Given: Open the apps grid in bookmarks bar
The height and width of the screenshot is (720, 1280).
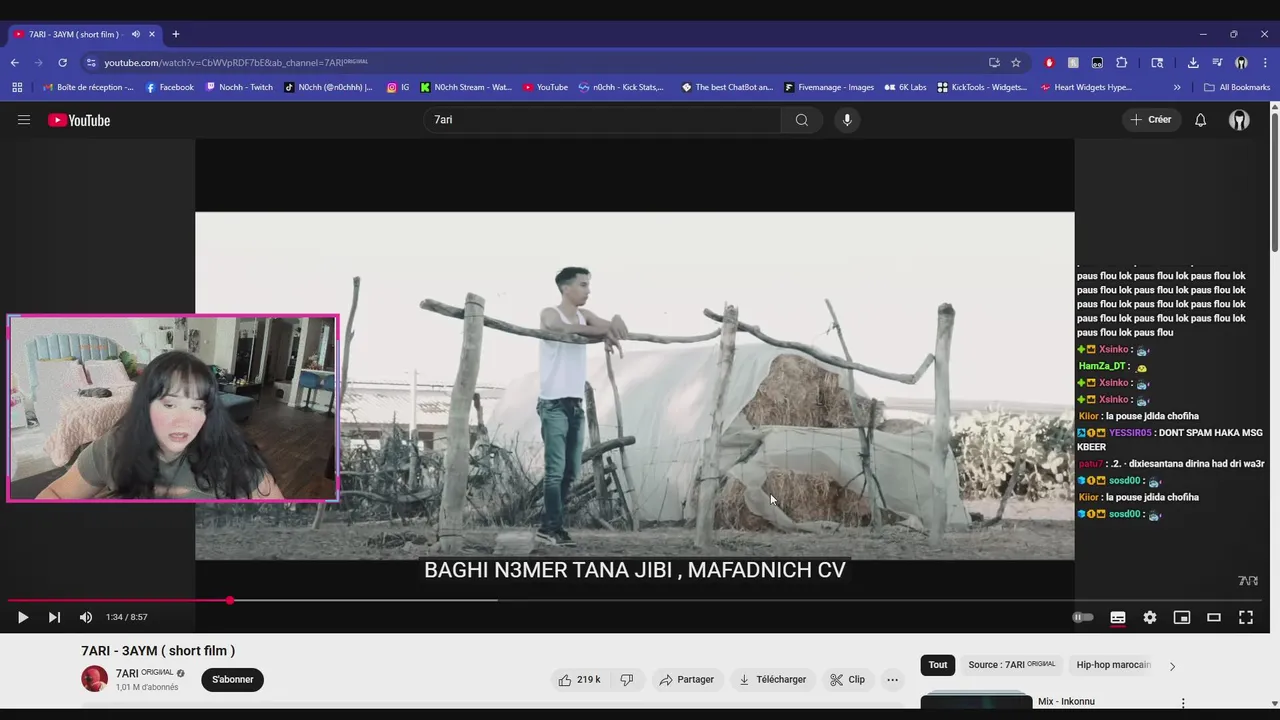Looking at the screenshot, I should (17, 87).
